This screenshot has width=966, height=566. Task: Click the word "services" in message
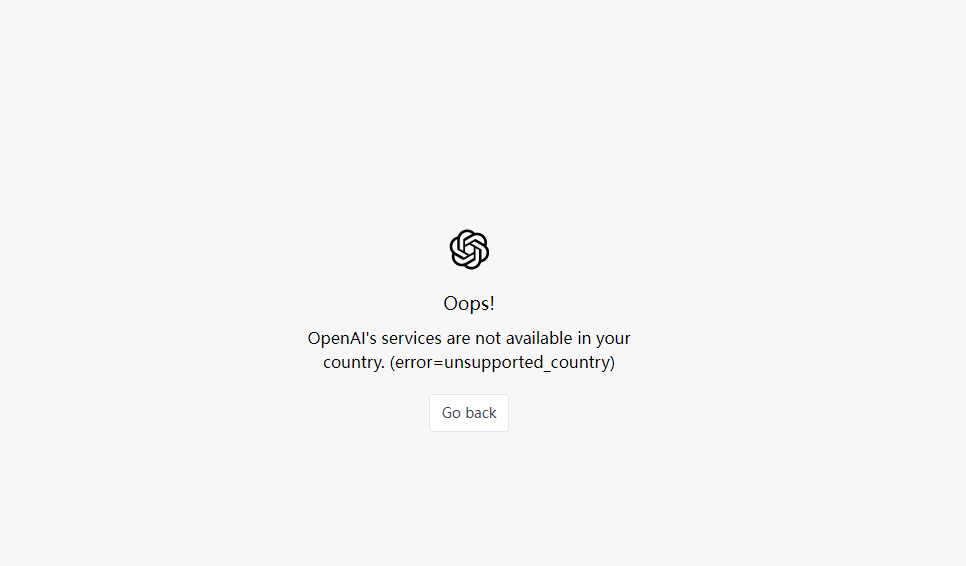pos(412,338)
